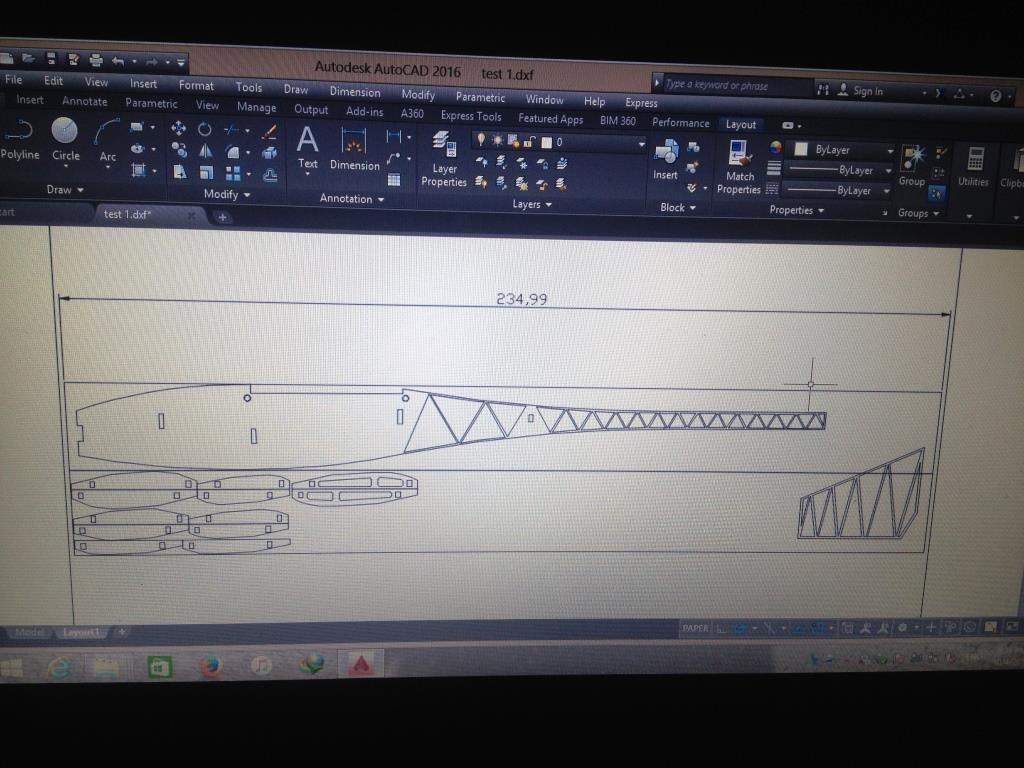
Task: Switch to the Layout ribbon tab
Action: tap(741, 124)
